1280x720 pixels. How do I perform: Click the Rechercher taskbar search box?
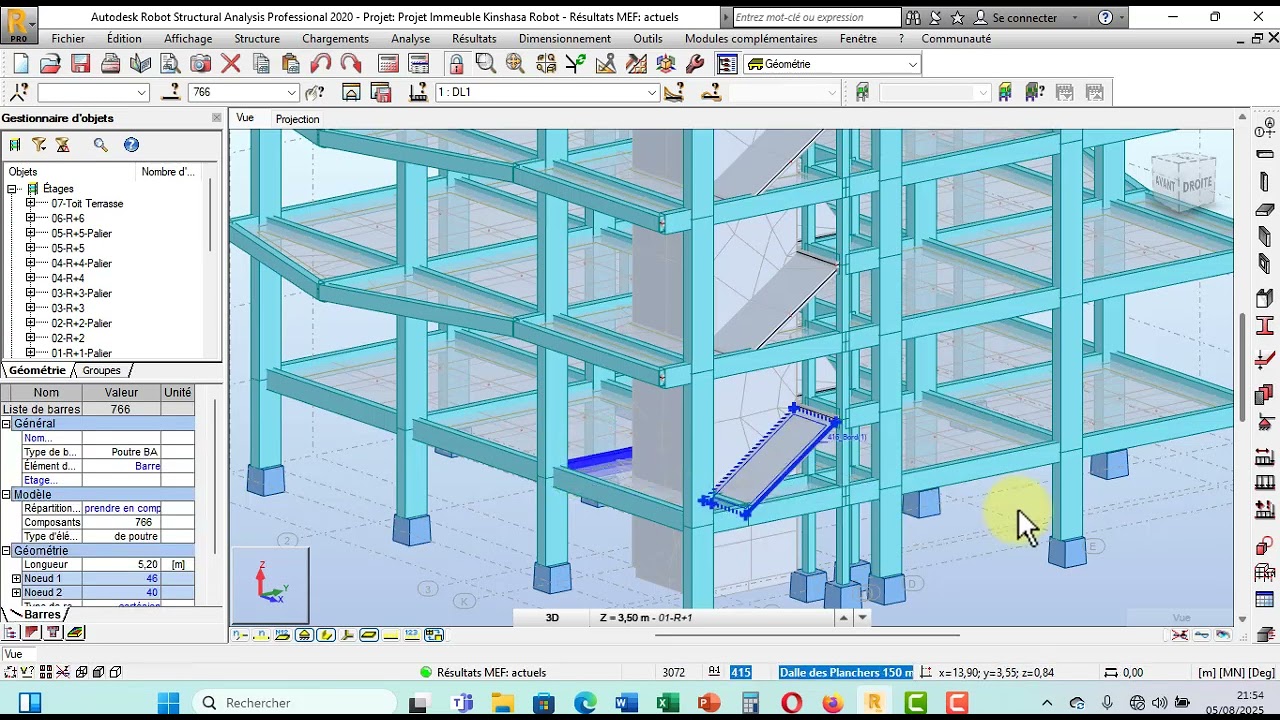point(294,703)
